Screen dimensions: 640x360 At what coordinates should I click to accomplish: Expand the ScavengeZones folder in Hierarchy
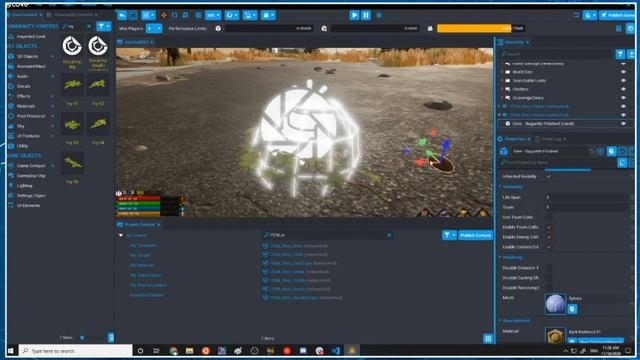[502, 98]
